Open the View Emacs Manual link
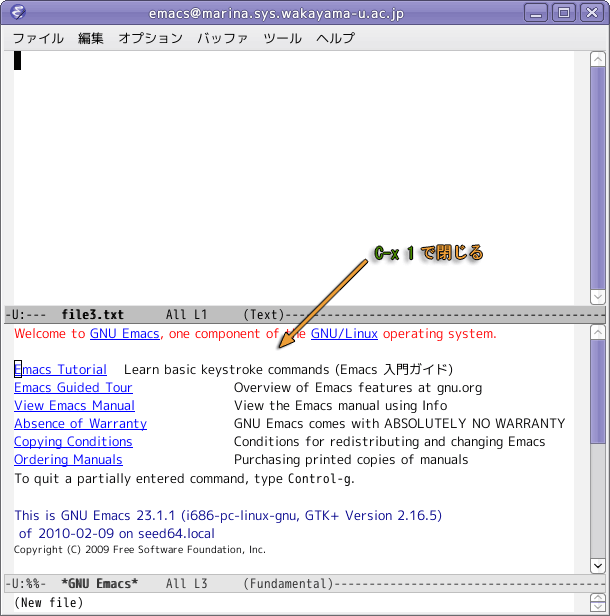The image size is (610, 616). [74, 405]
